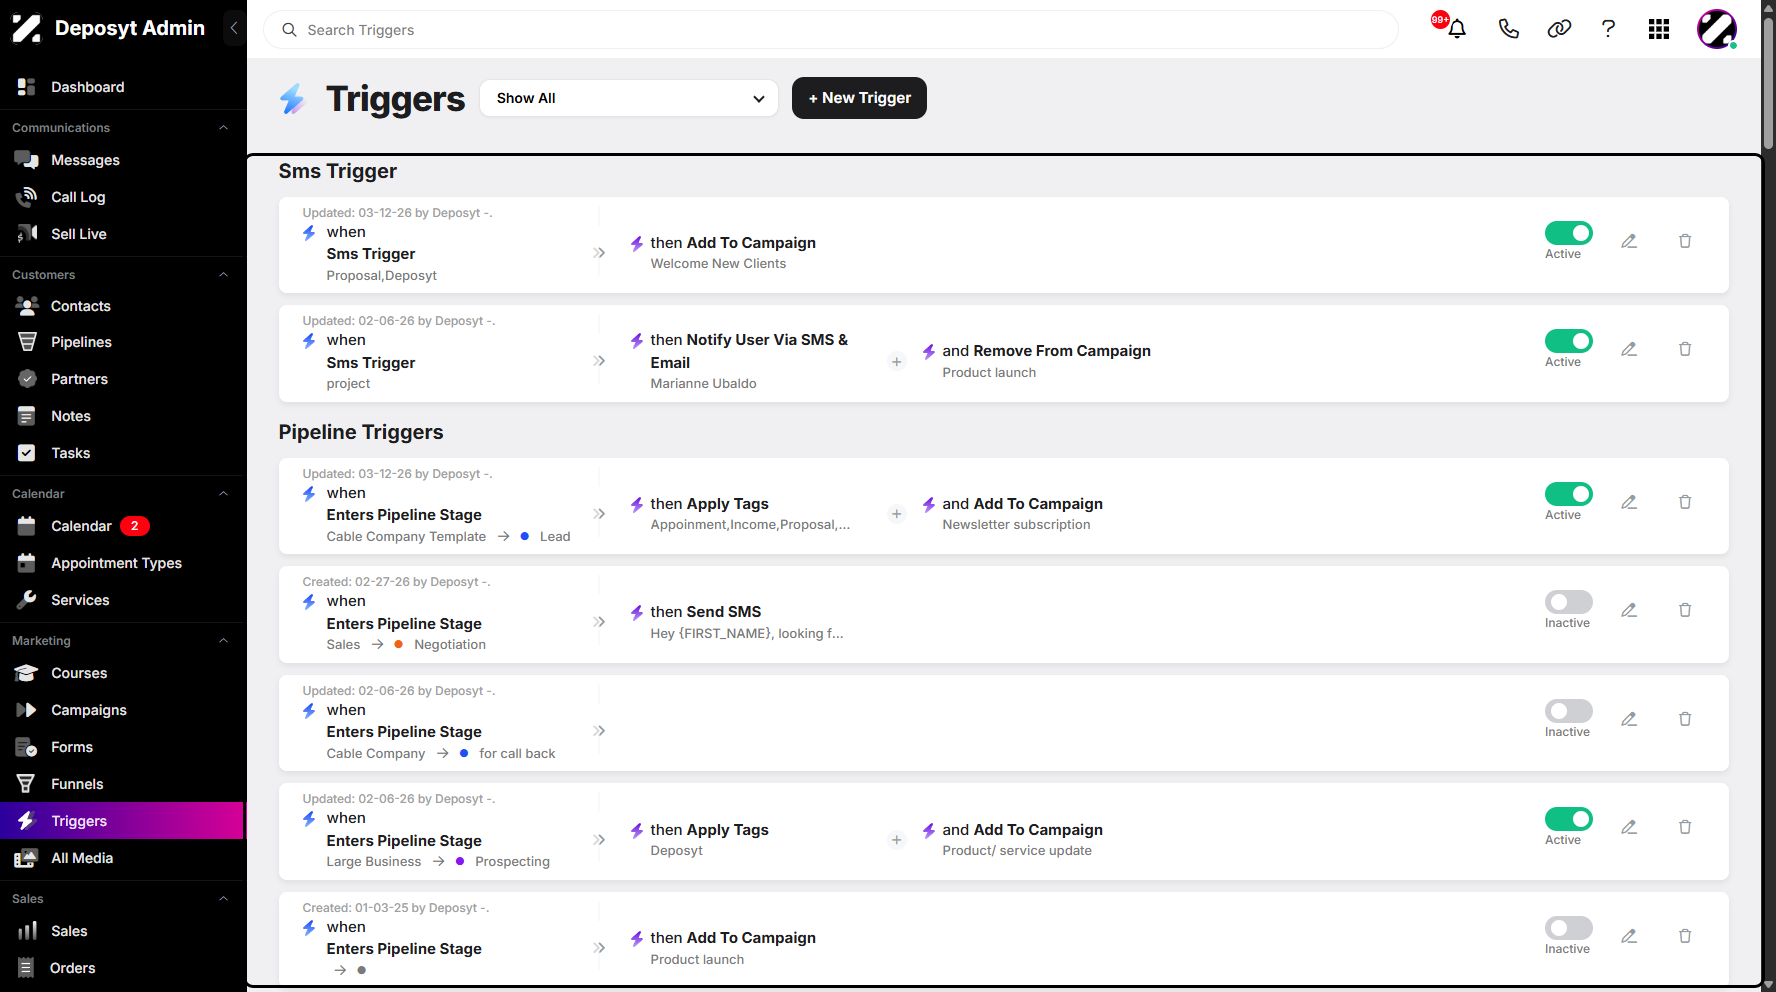The width and height of the screenshot is (1776, 992).
Task: Add action after Notify User Via SMS
Action: tap(897, 362)
